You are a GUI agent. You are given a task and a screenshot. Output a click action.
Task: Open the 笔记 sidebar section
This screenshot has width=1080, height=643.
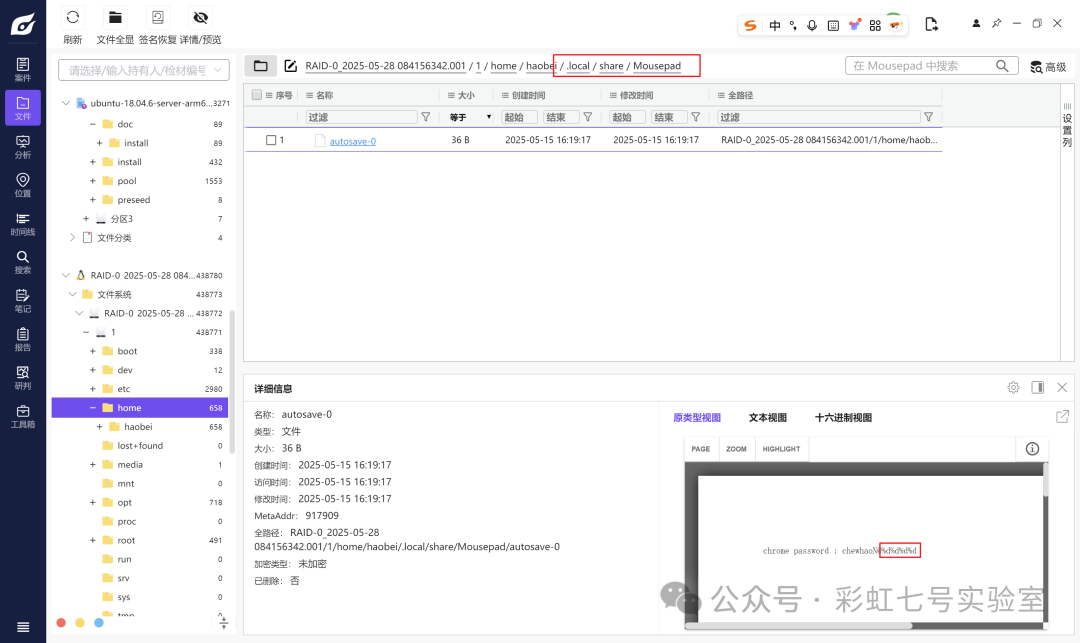click(x=23, y=300)
